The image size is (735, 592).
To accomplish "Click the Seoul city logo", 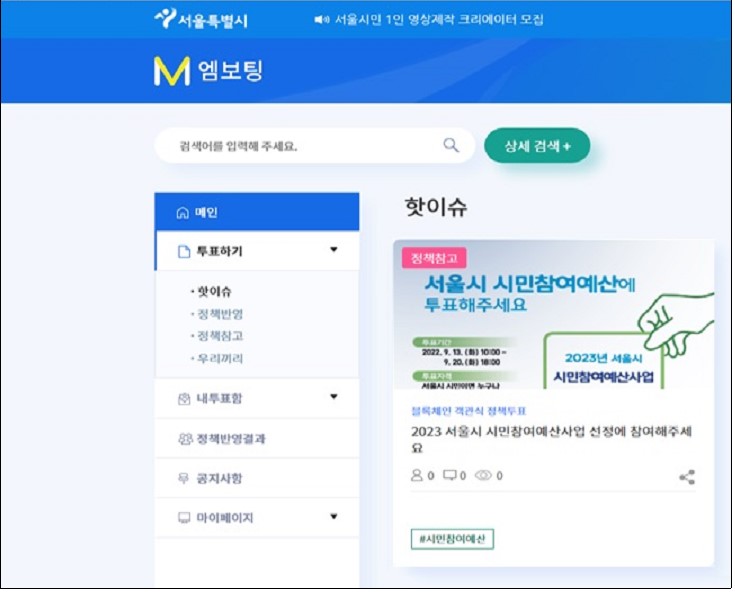I will click(201, 19).
